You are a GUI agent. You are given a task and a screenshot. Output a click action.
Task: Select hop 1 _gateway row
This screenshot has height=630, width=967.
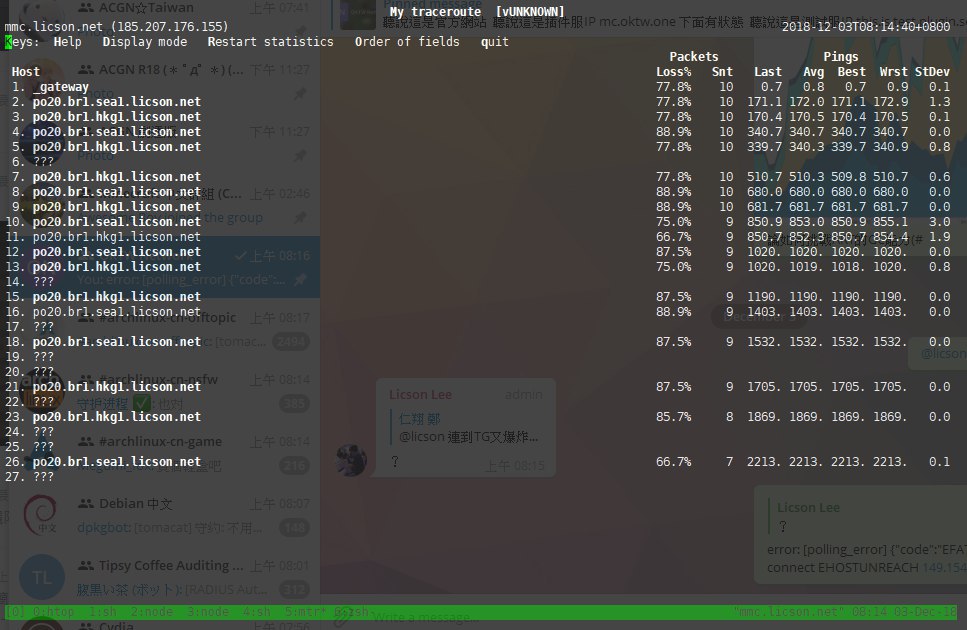[x=479, y=87]
